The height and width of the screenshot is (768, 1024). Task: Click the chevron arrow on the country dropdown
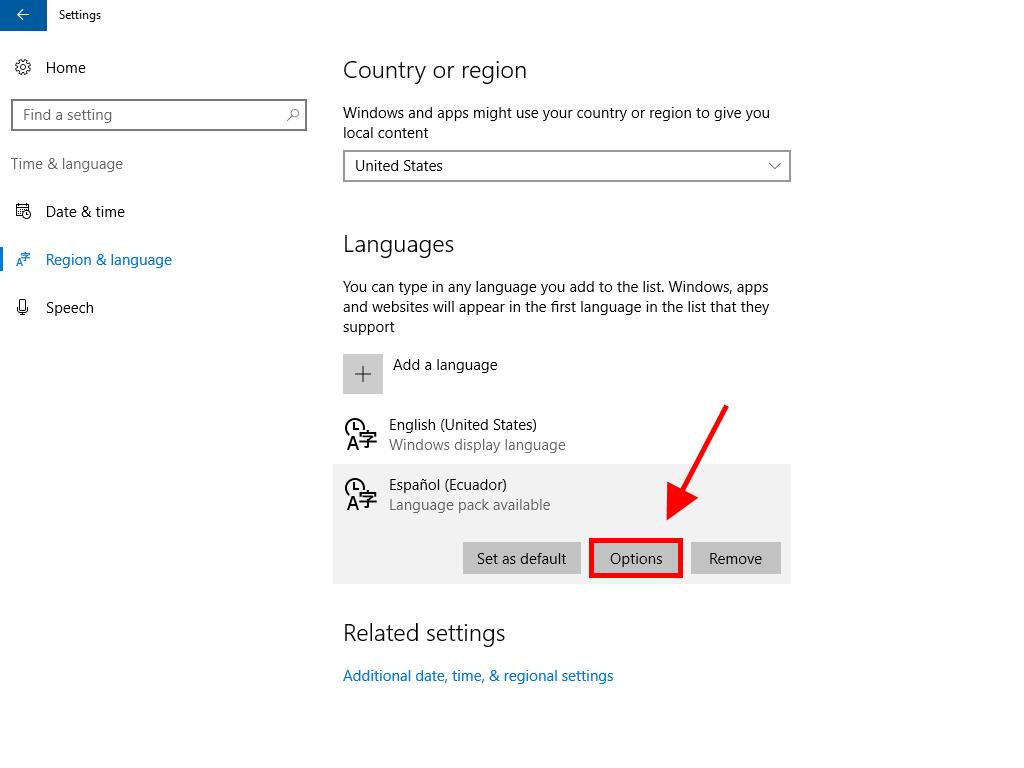774,166
